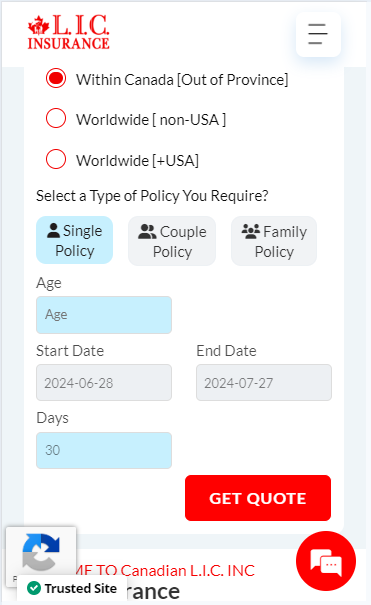Select Within Canada Out of Province option

click(x=56, y=78)
